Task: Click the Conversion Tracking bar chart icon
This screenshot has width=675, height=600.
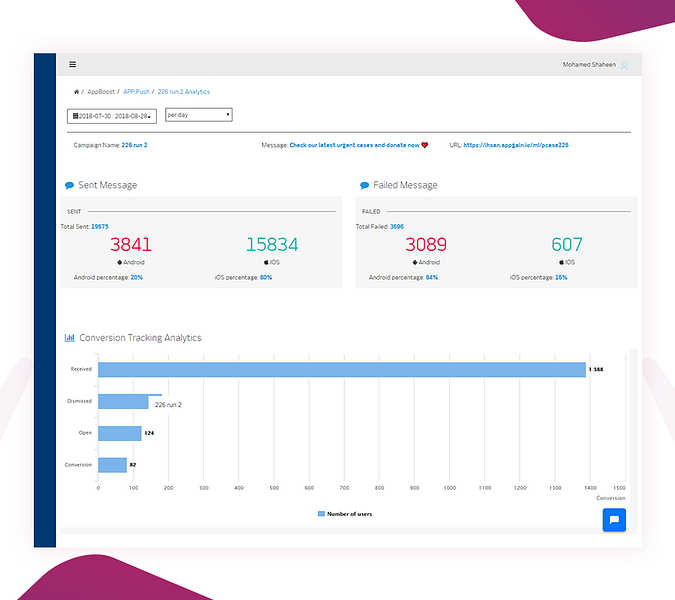Action: 70,338
